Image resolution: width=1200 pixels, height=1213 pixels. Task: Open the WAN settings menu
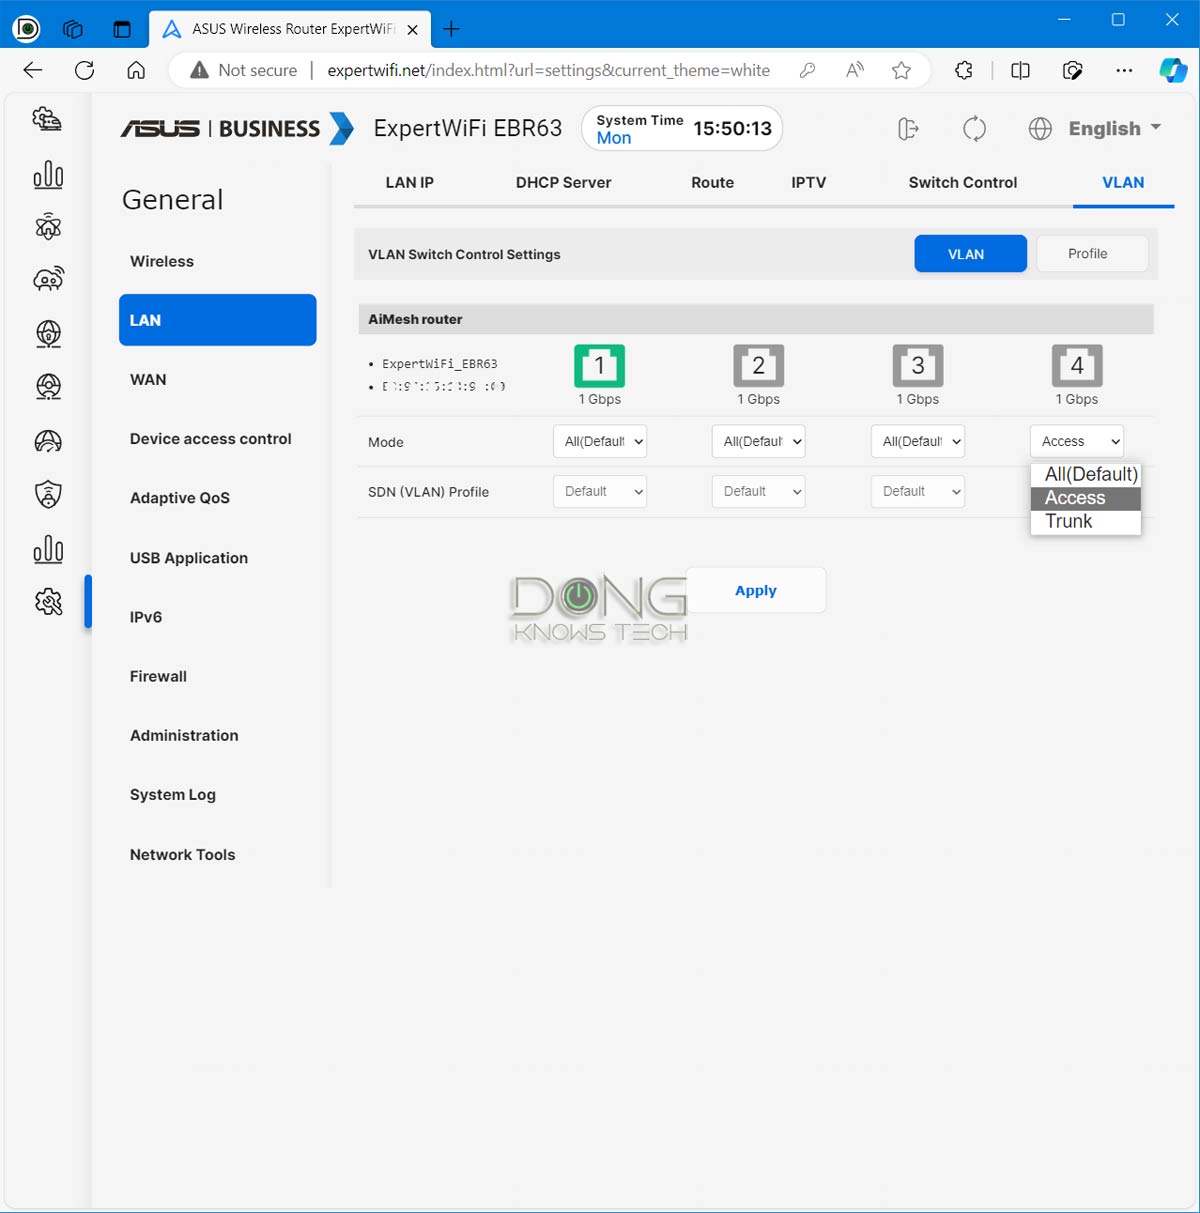point(148,379)
